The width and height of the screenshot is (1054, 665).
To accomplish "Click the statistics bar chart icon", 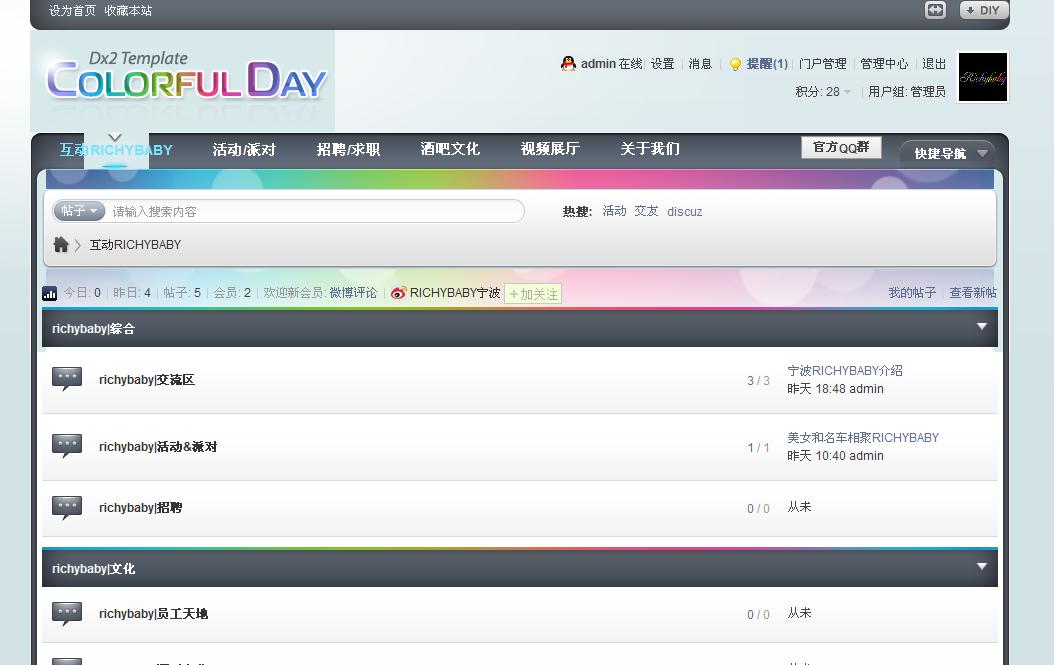I will pyautogui.click(x=50, y=293).
